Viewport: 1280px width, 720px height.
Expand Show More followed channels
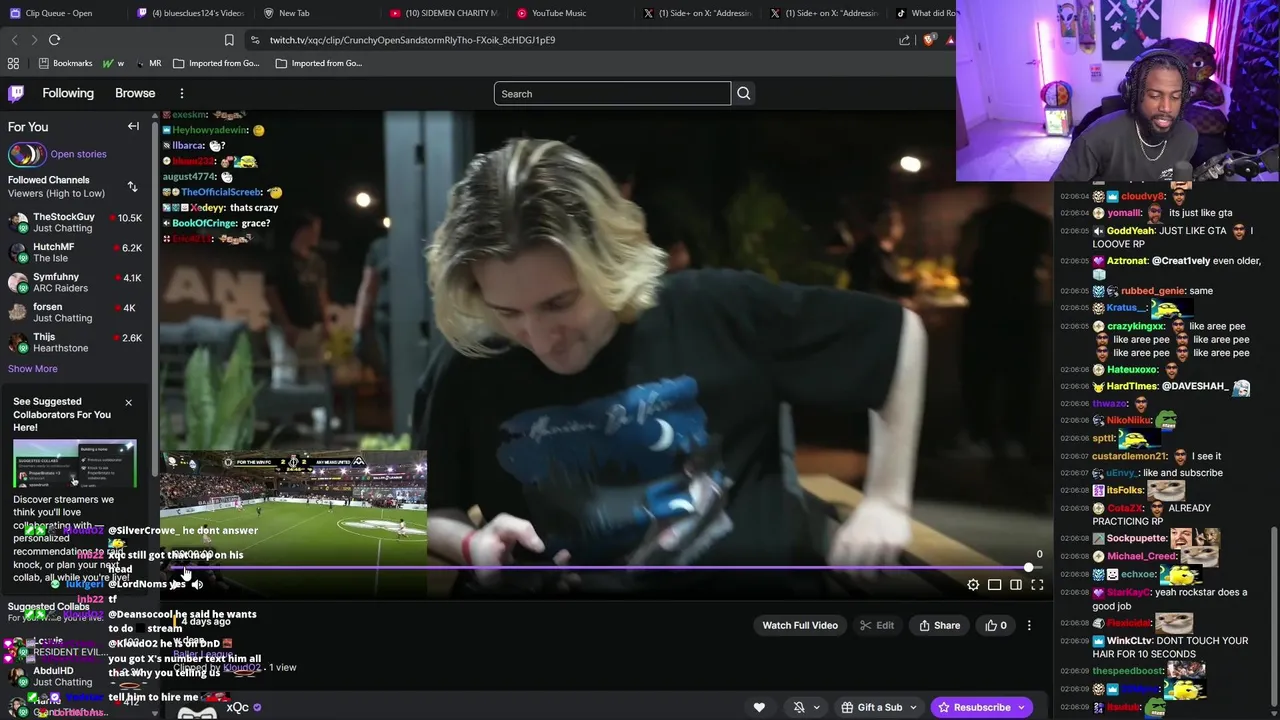point(33,369)
